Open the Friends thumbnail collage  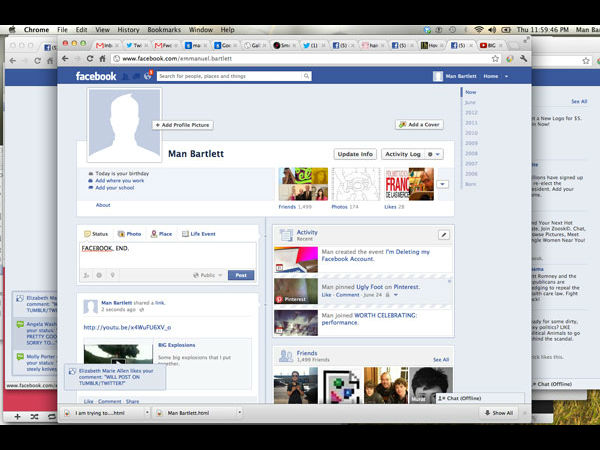click(x=303, y=184)
